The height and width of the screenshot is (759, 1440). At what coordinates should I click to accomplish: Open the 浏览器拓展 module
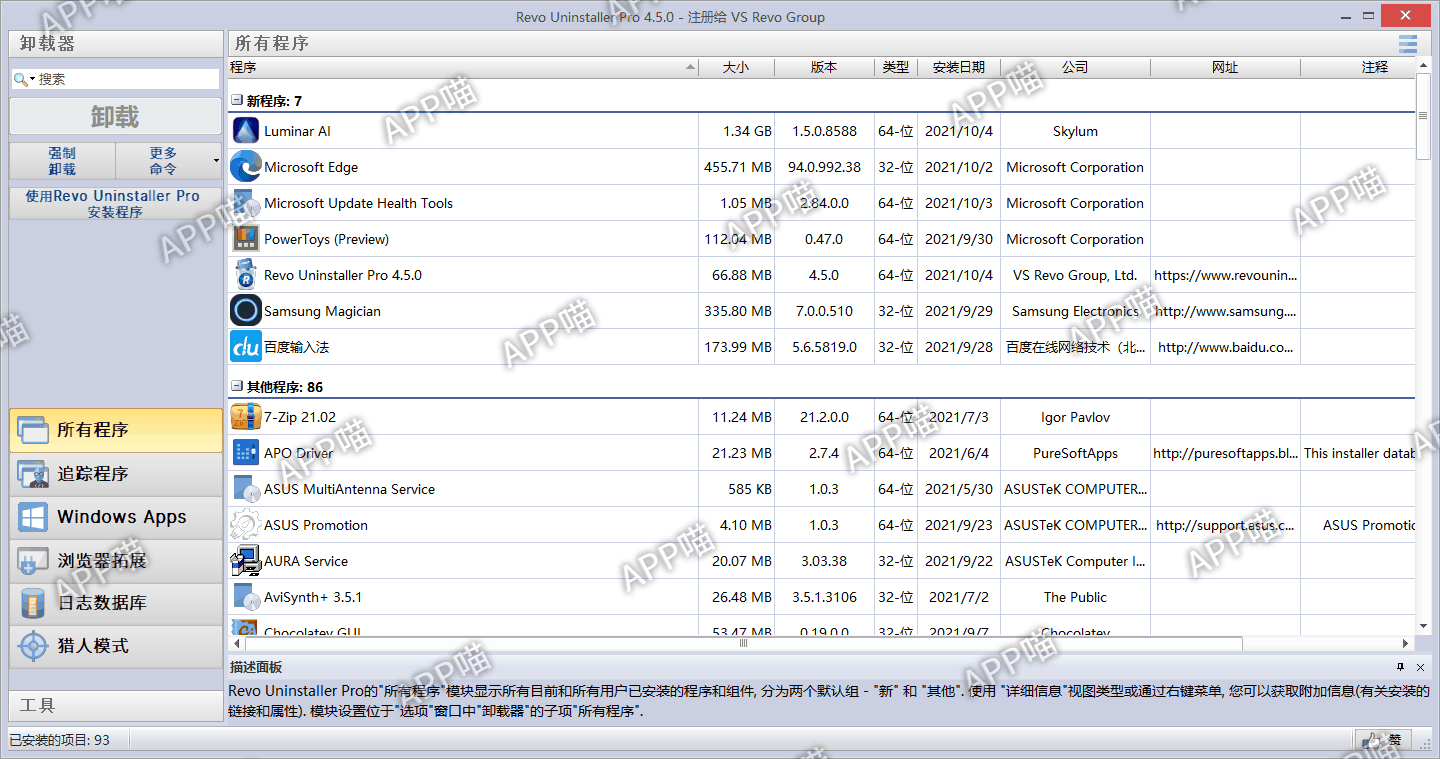tap(116, 560)
